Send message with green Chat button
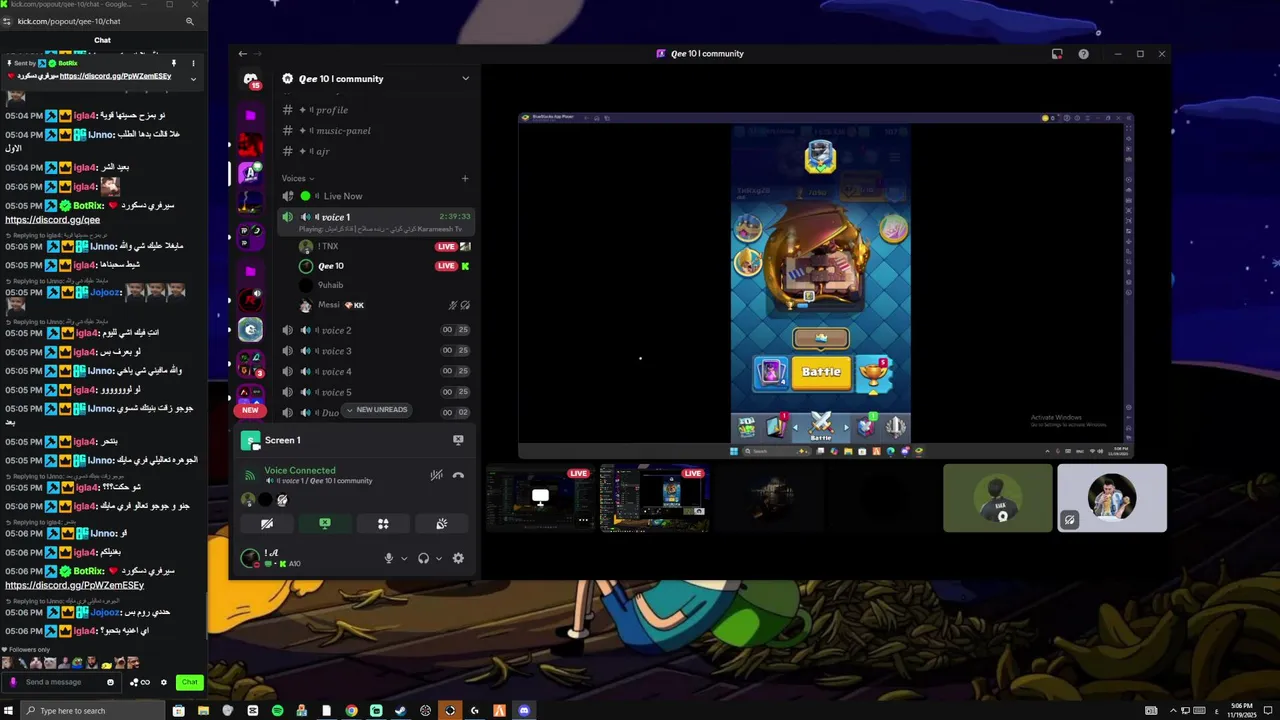 [x=189, y=682]
